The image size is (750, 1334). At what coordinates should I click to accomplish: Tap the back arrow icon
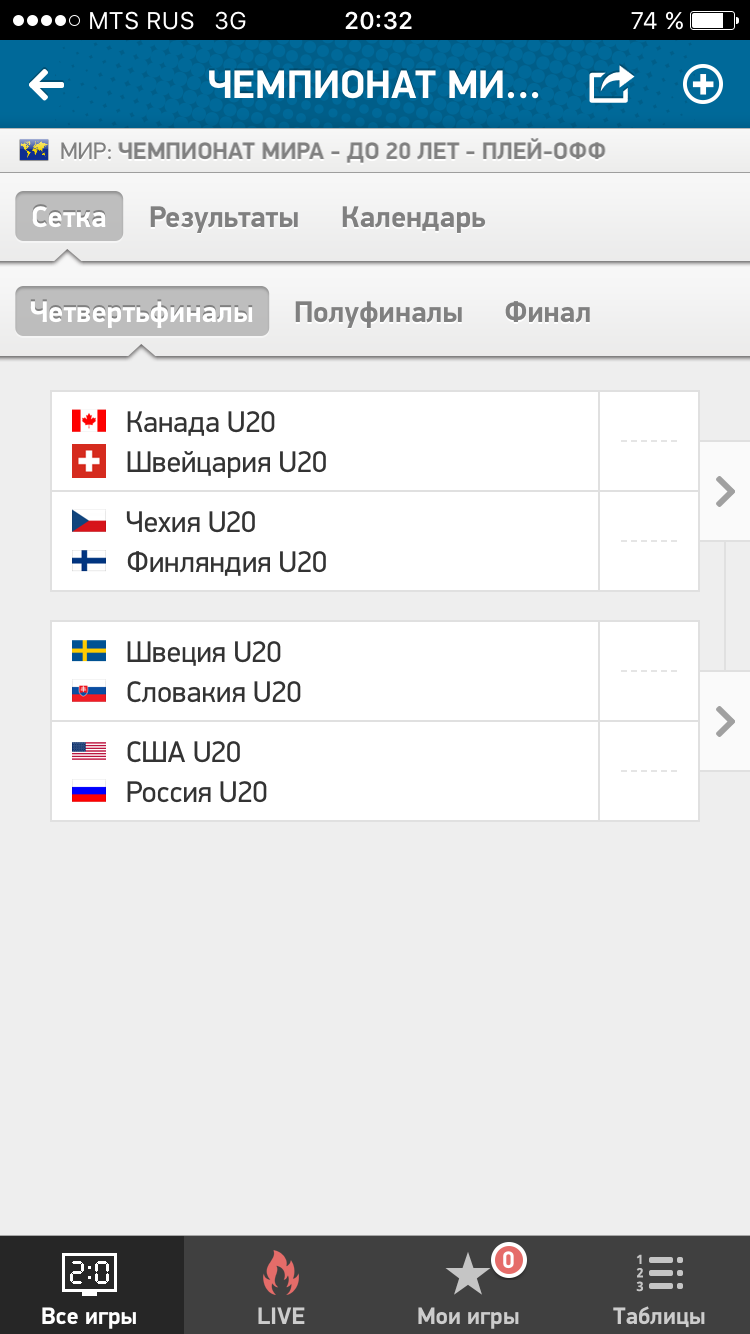tap(46, 85)
